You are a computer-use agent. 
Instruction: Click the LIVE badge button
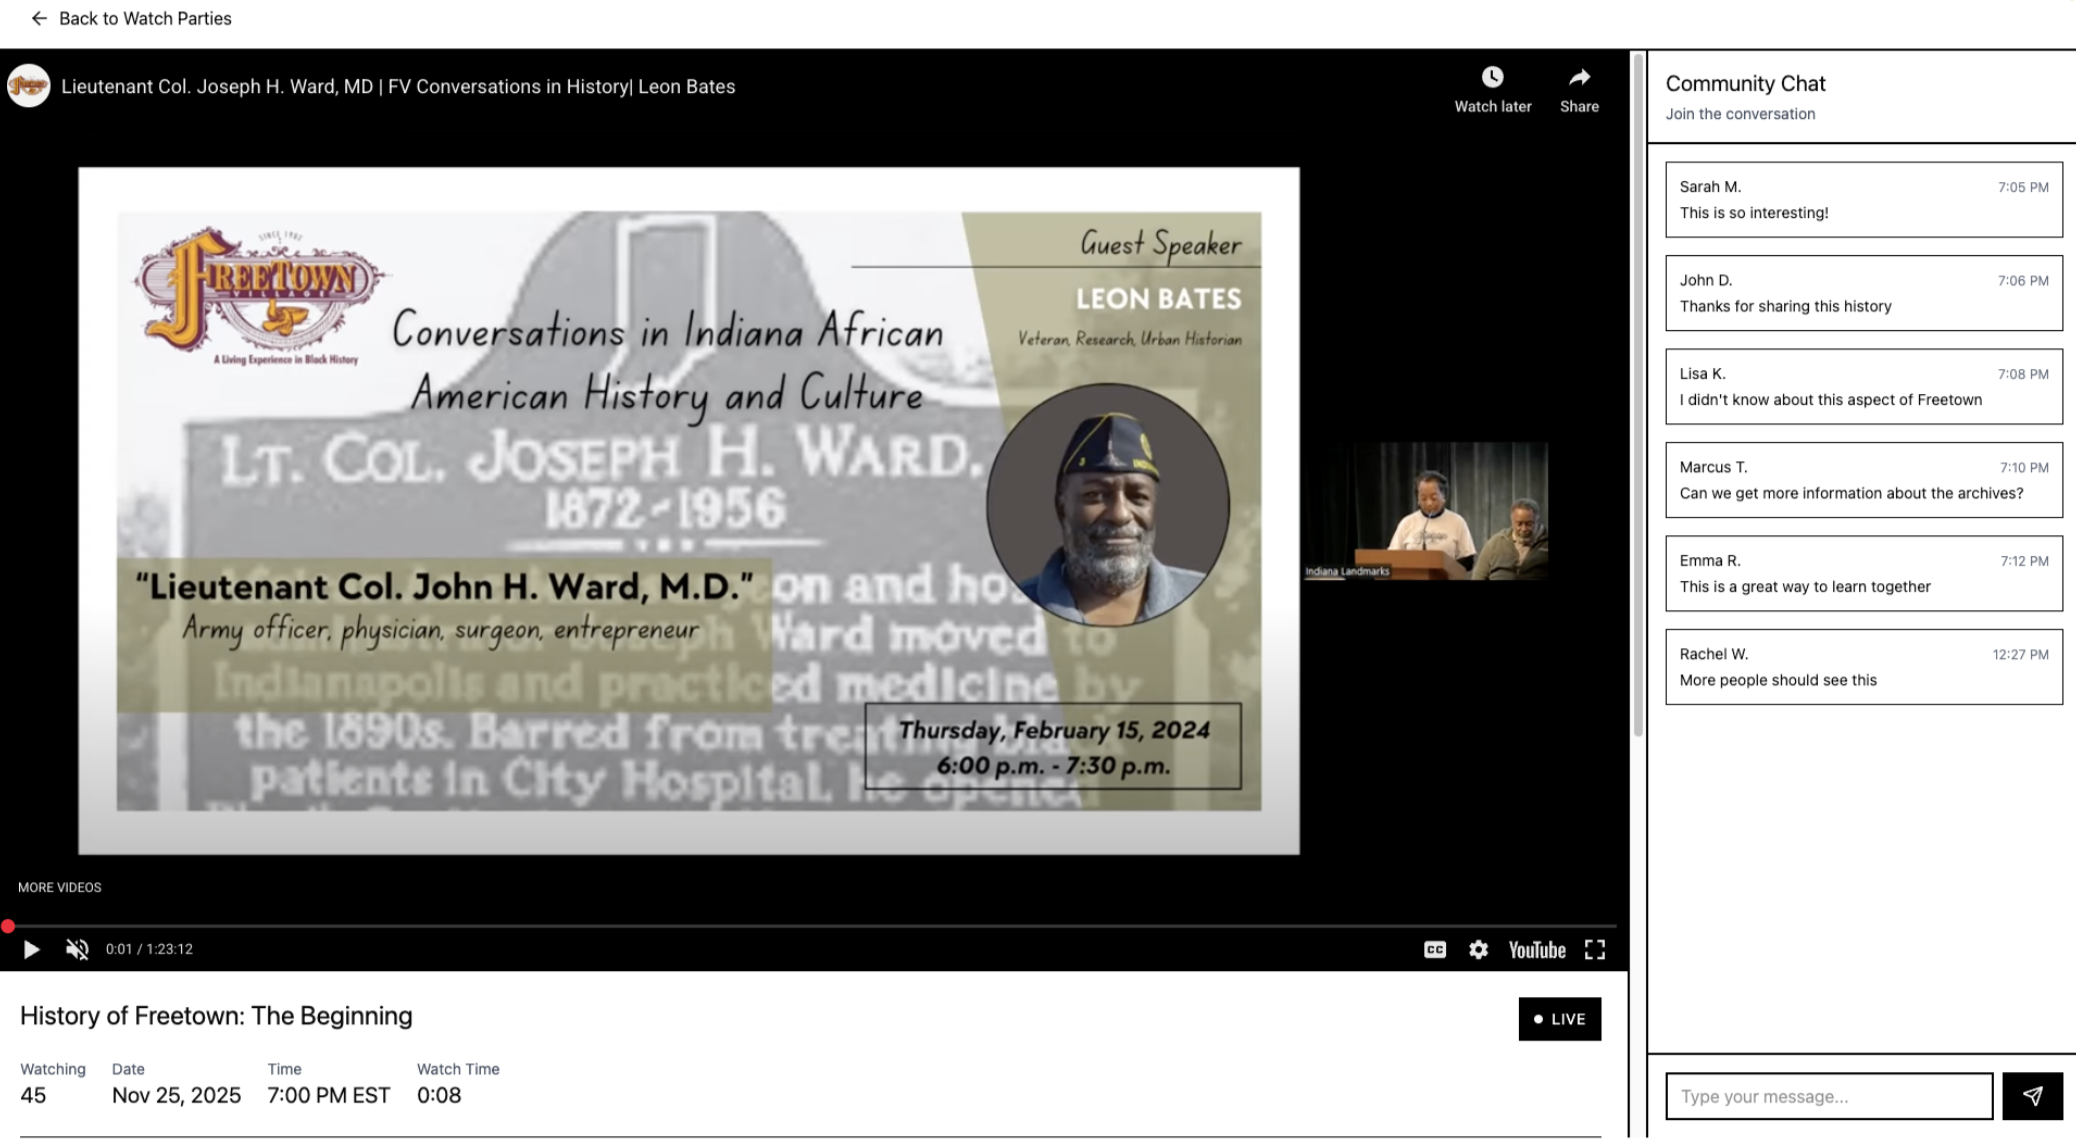pyautogui.click(x=1559, y=1019)
